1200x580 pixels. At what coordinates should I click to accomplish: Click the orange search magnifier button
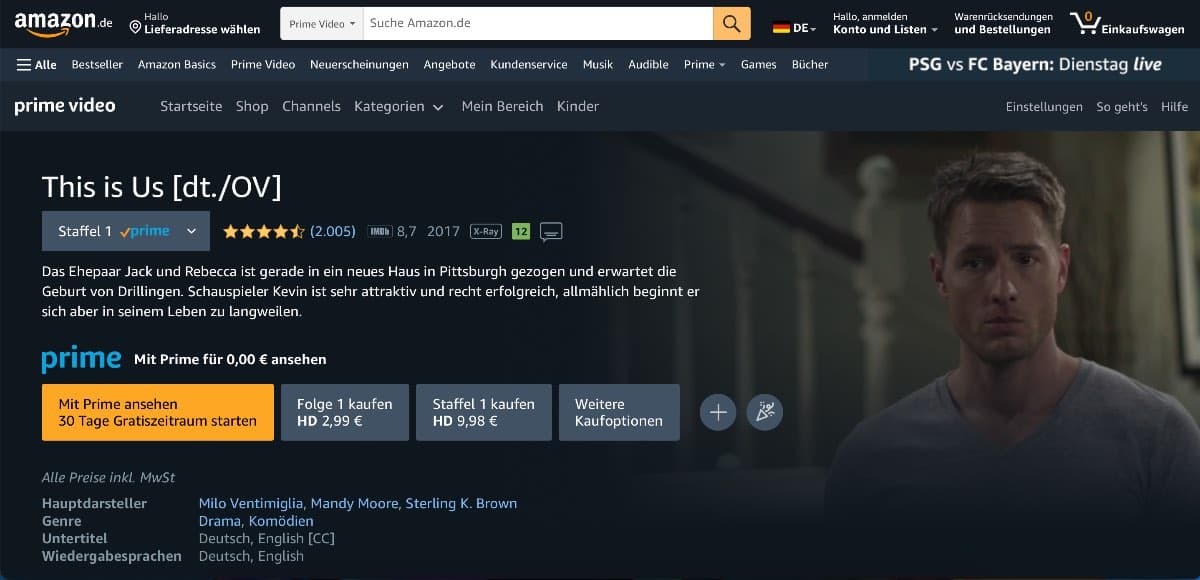pyautogui.click(x=732, y=23)
